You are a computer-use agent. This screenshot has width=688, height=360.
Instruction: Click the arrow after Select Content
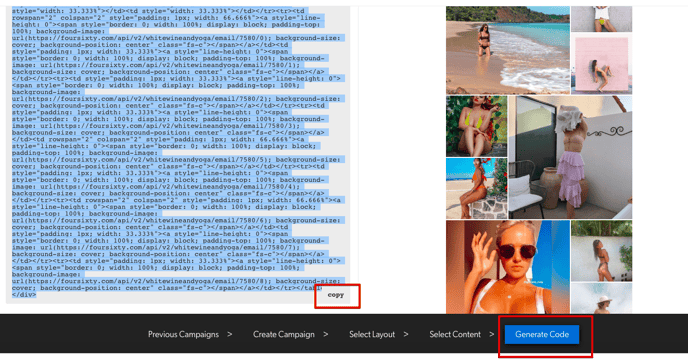click(x=492, y=335)
